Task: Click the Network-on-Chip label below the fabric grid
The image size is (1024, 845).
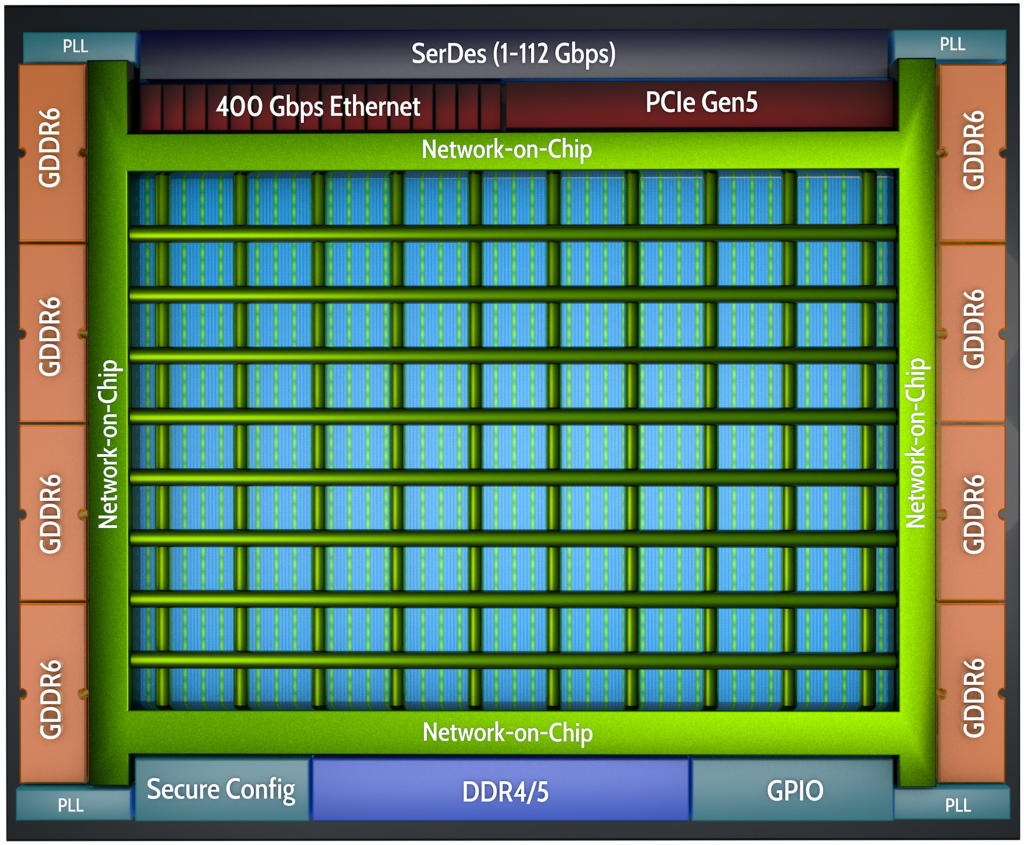Action: [507, 733]
